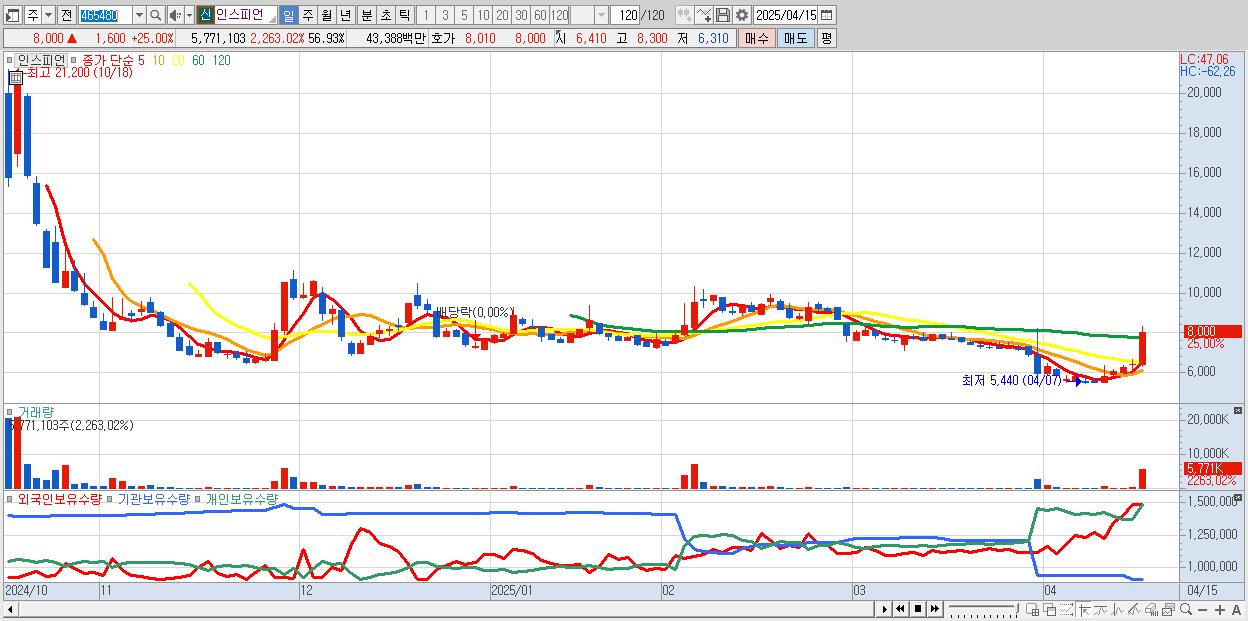The width and height of the screenshot is (1248, 621).
Task: Choose the 120 interval button
Action: click(x=559, y=15)
